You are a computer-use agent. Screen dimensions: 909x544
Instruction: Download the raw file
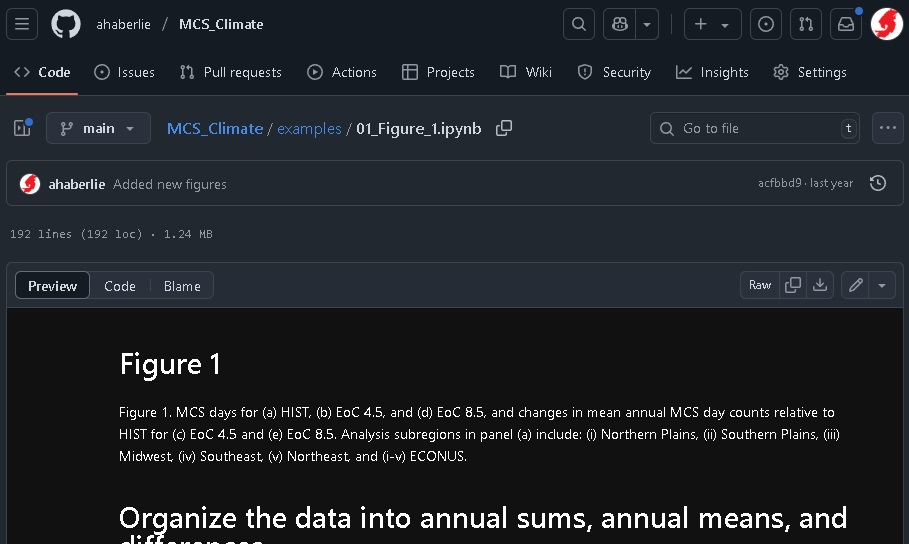click(x=820, y=285)
